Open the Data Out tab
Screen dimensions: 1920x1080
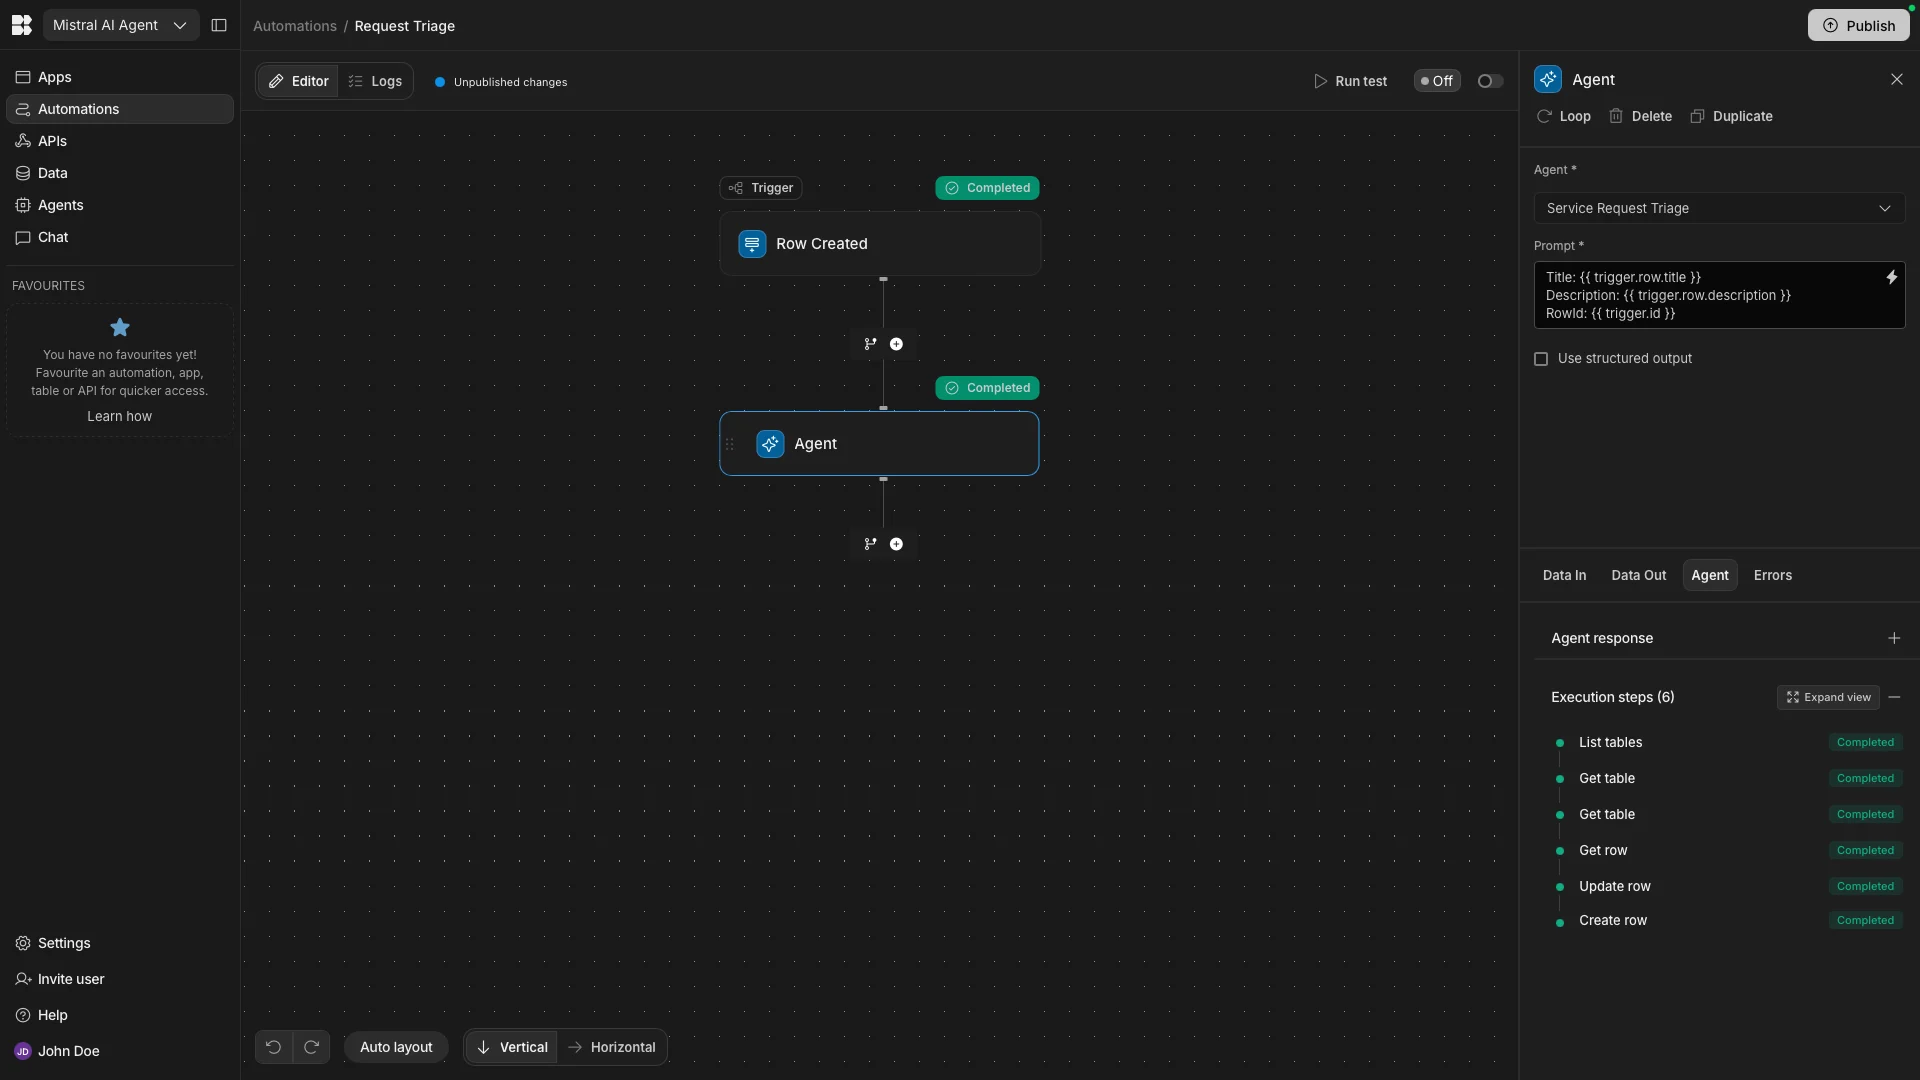[x=1638, y=575]
